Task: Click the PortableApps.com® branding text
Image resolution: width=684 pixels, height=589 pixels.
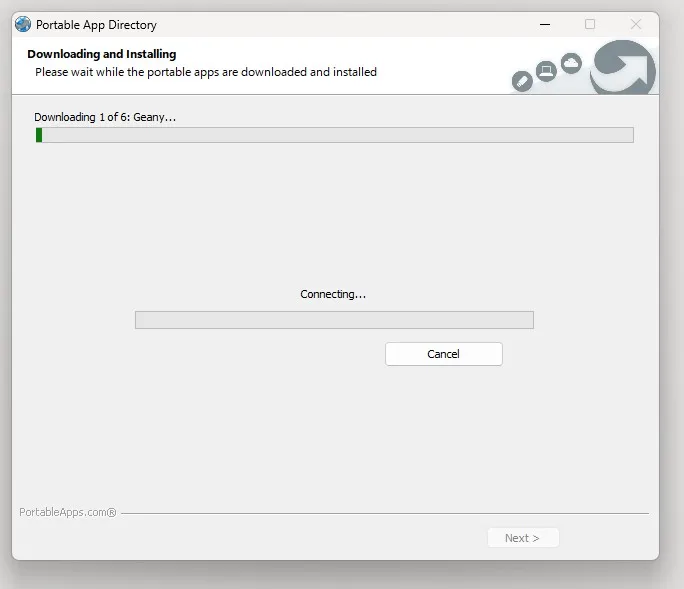Action: tap(68, 512)
